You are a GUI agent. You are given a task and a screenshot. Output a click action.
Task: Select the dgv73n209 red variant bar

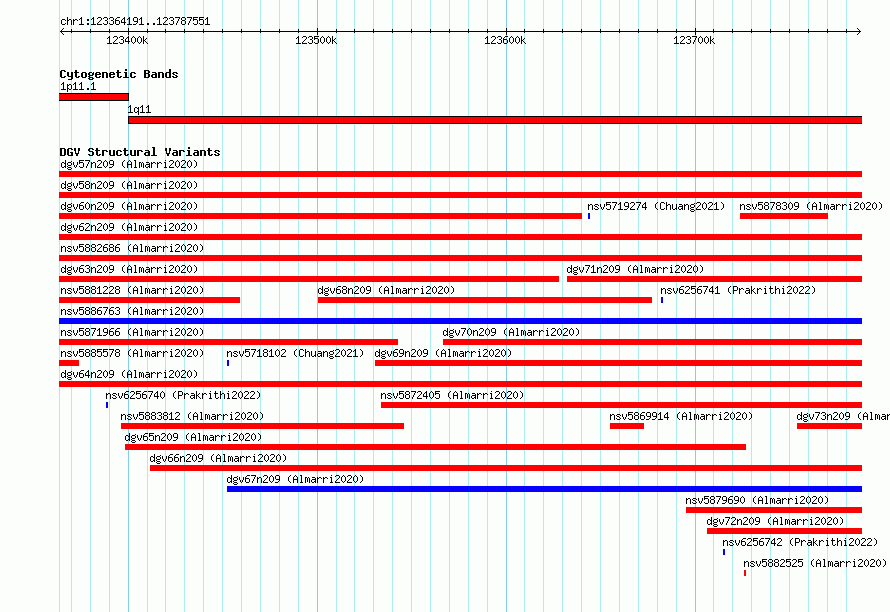pos(829,426)
